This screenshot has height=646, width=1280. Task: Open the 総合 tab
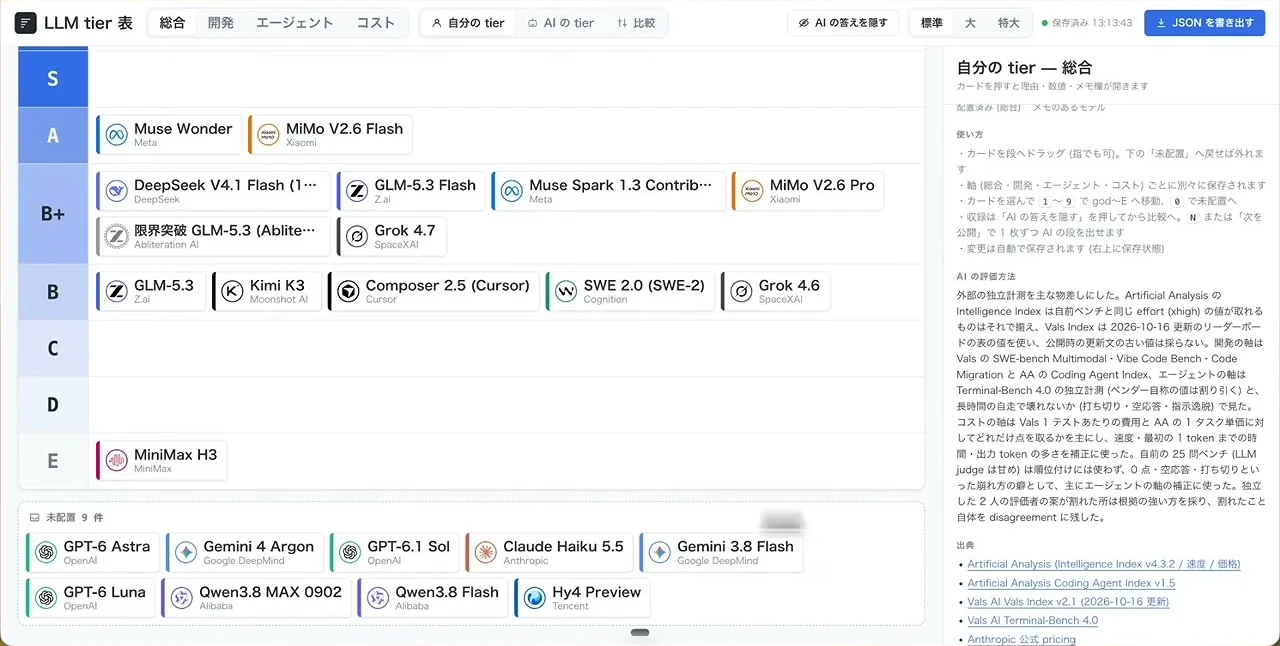click(172, 23)
